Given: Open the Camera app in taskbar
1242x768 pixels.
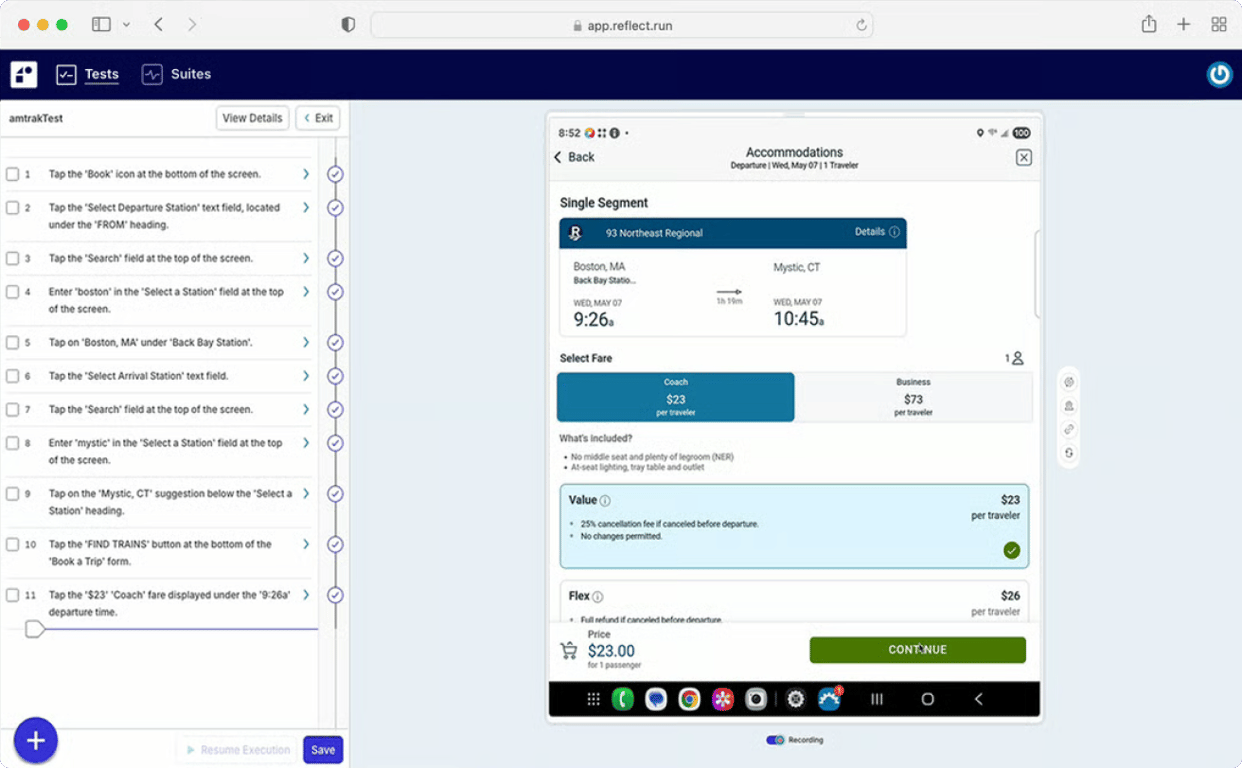Looking at the screenshot, I should pos(756,700).
